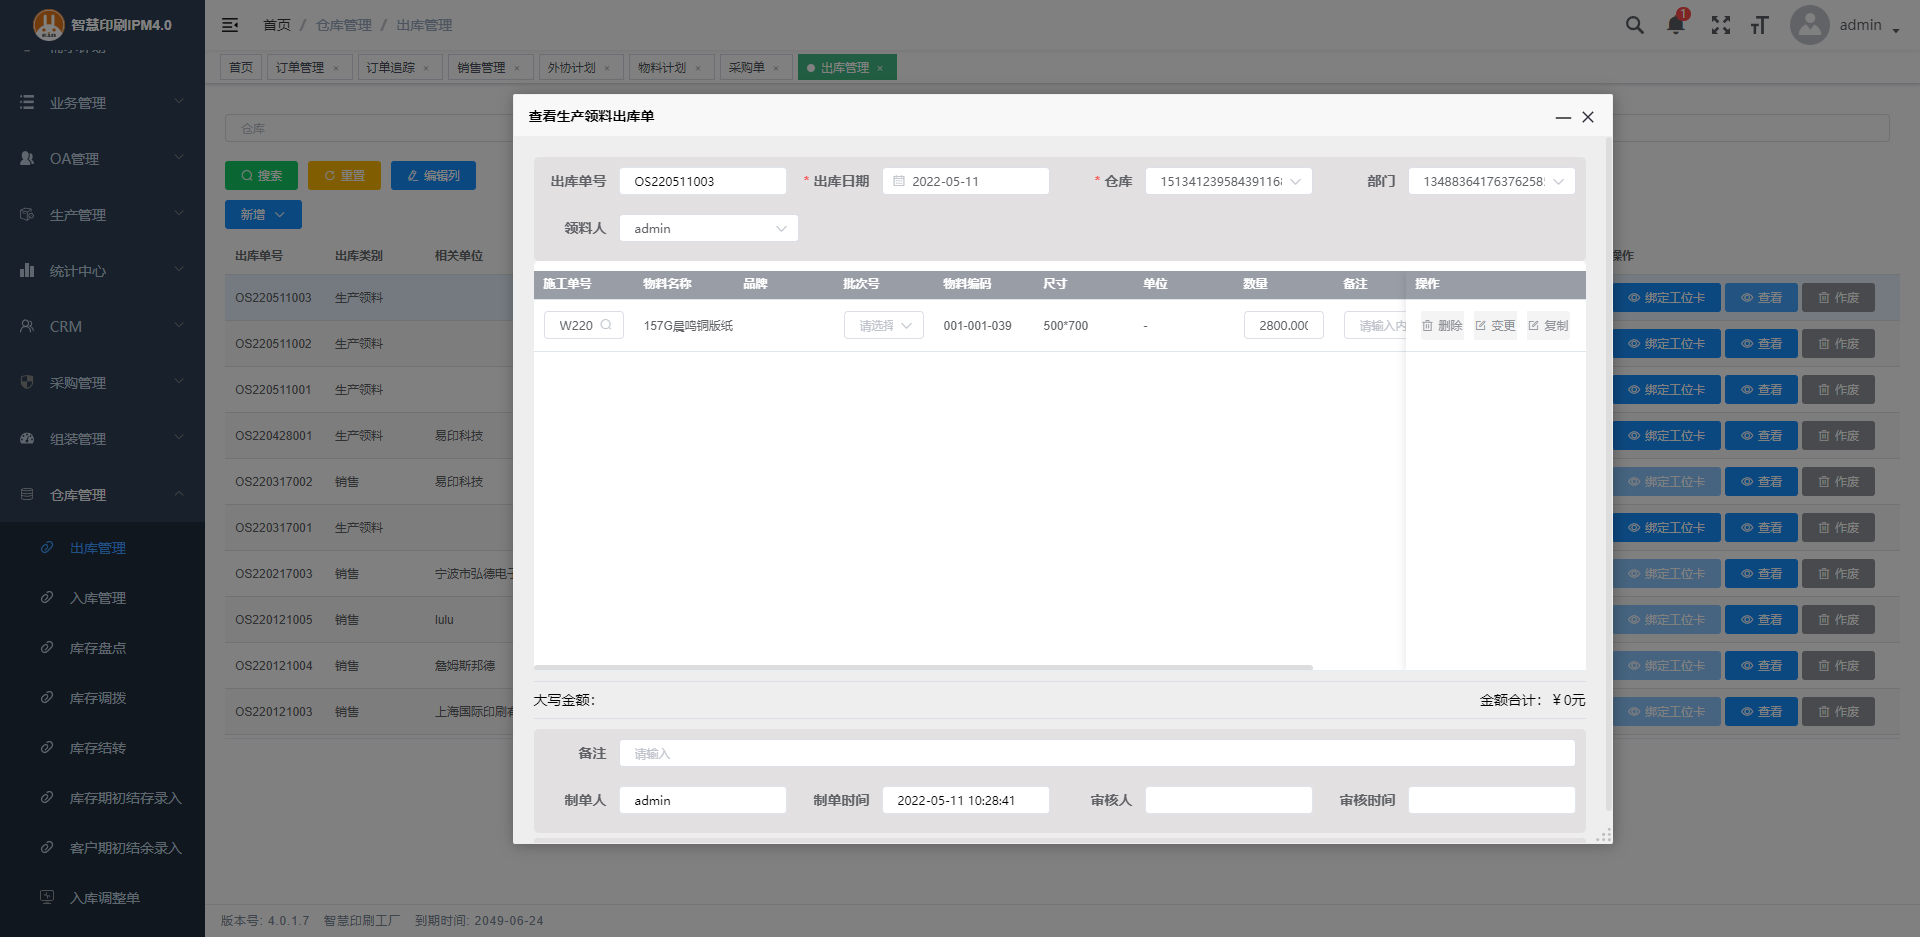Screen dimensions: 1920x937
Task: Click the 复制 button in material row
Action: (1548, 325)
